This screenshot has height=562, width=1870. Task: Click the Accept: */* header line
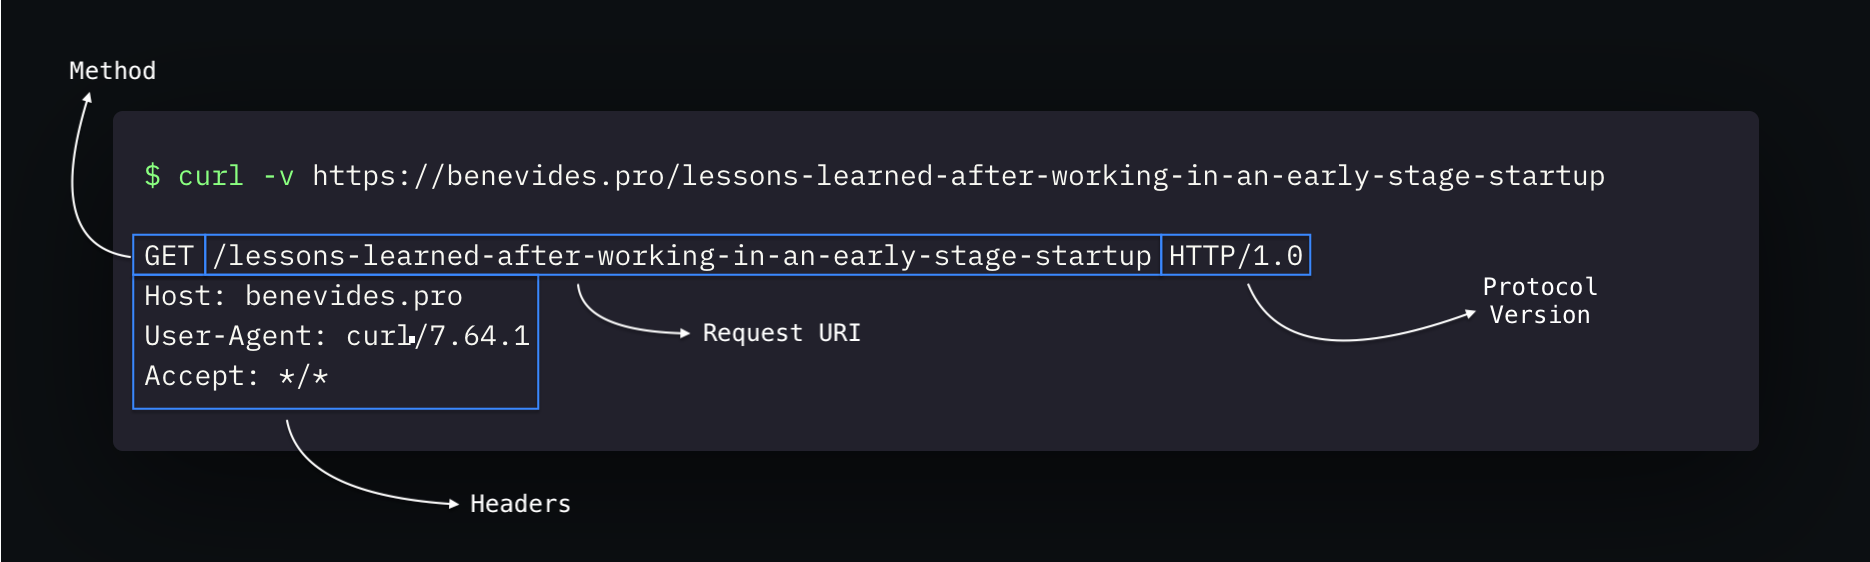236,377
